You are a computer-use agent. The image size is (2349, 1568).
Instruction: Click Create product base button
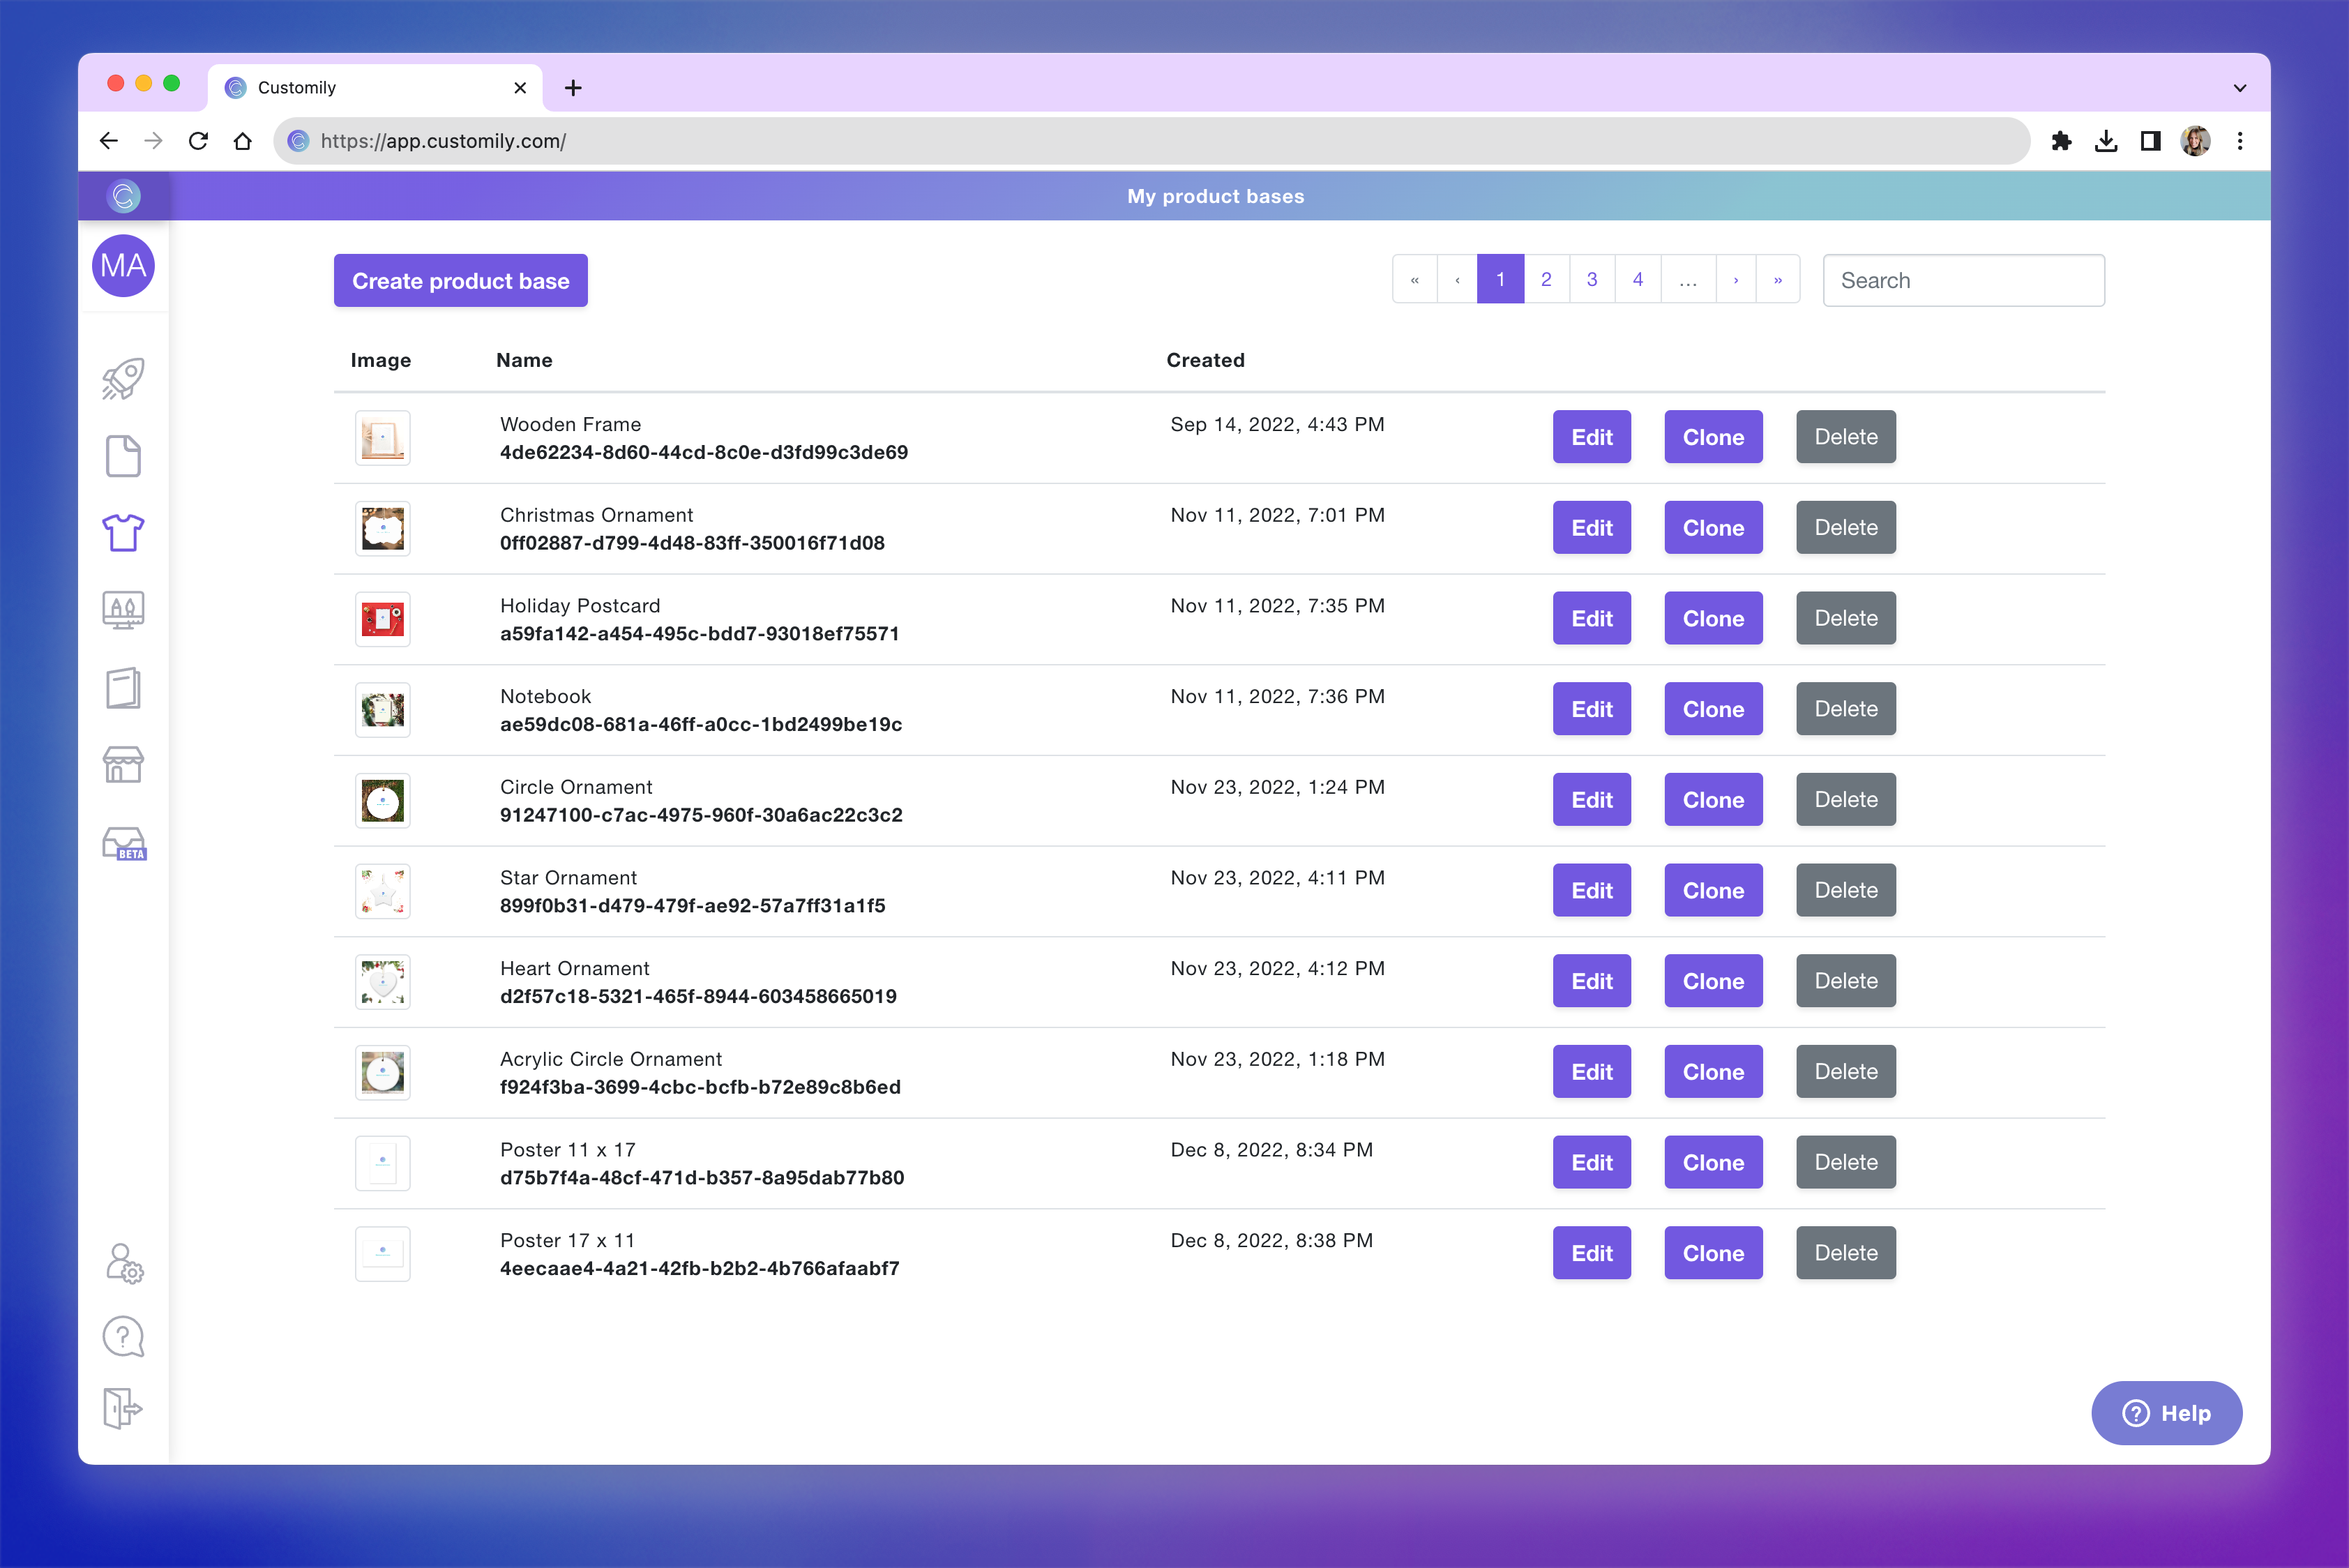click(x=460, y=281)
